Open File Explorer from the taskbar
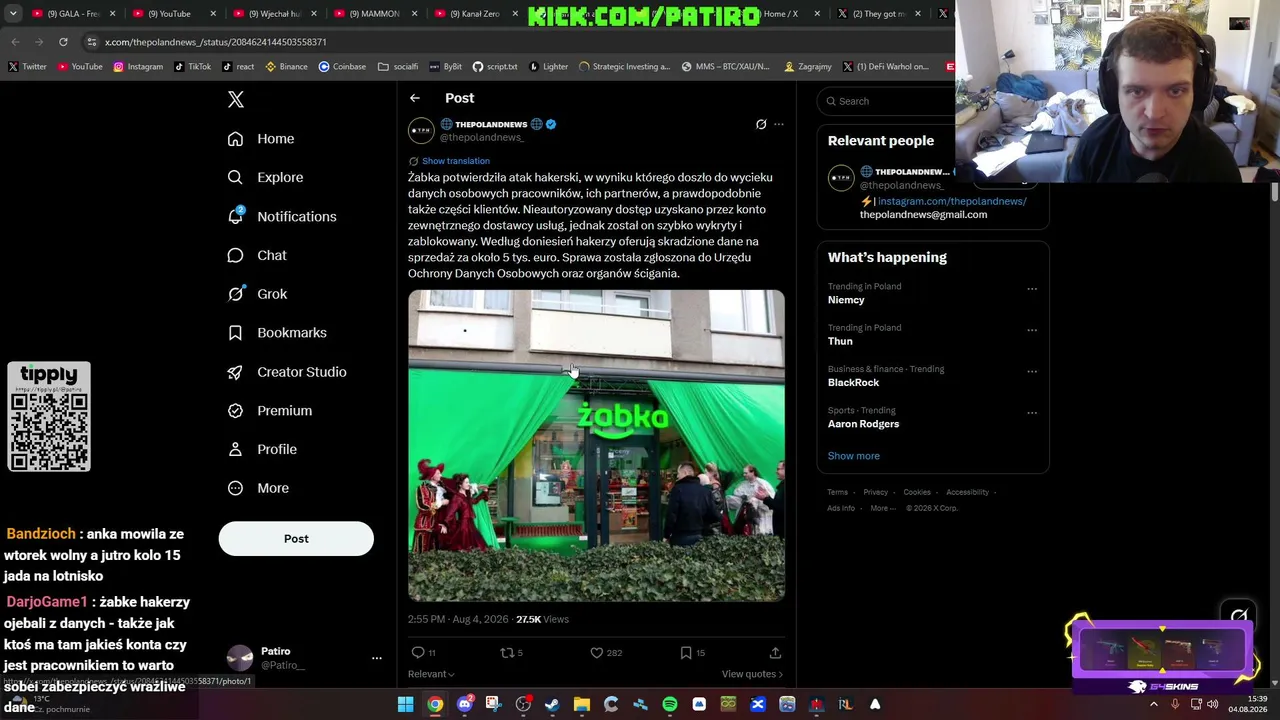This screenshot has height=720, width=1280. 581,705
